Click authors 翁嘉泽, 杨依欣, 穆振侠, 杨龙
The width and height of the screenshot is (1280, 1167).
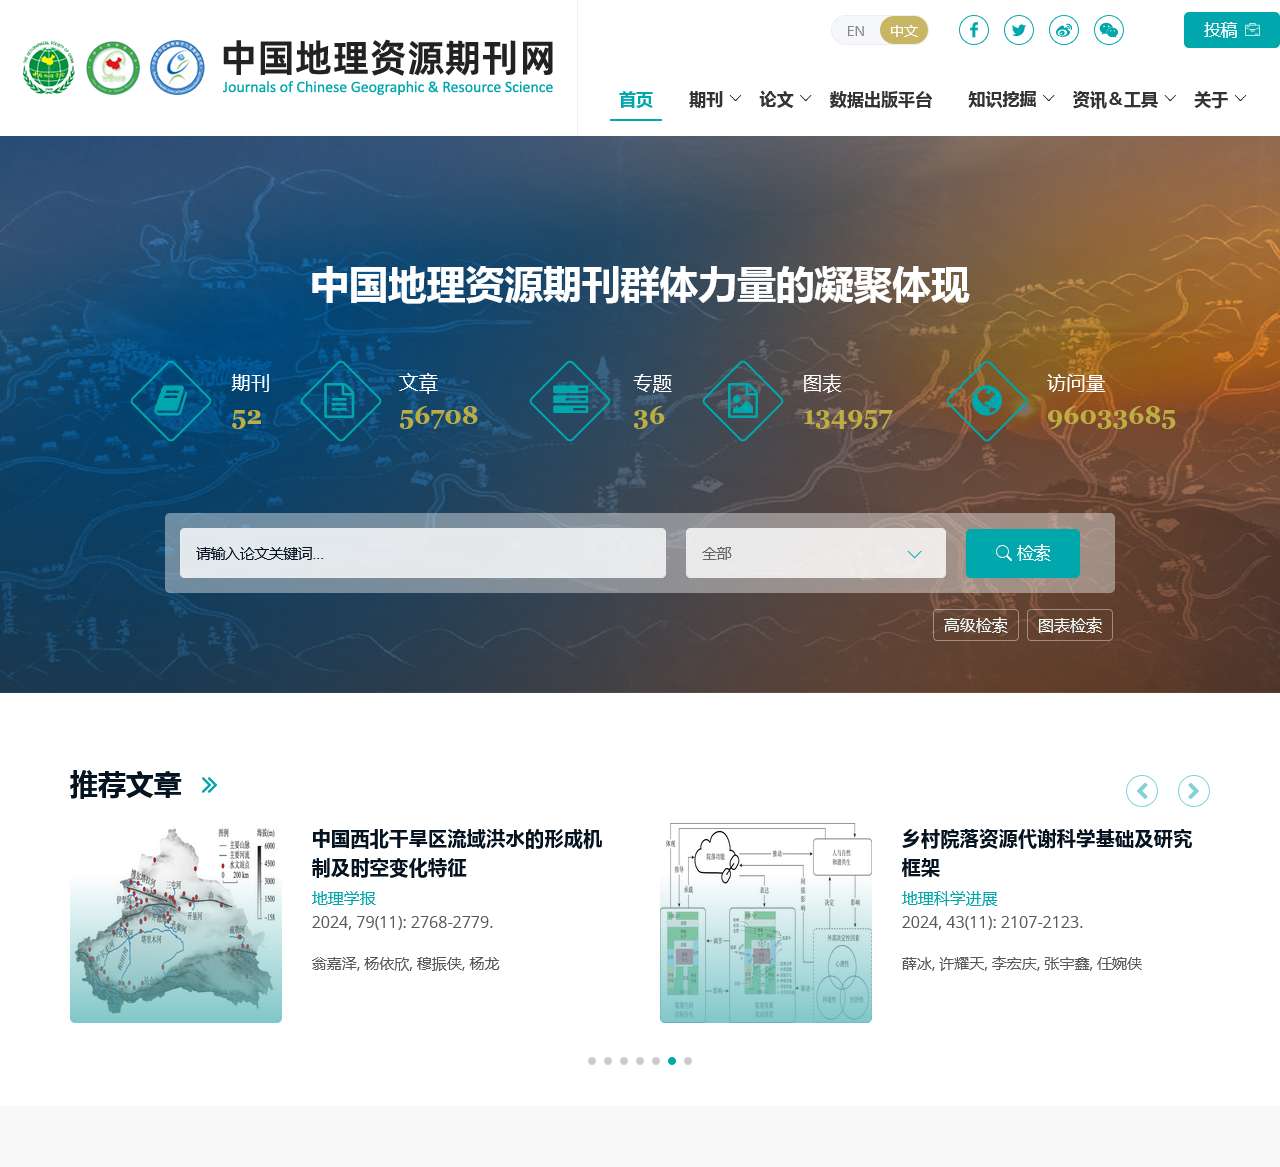(406, 963)
